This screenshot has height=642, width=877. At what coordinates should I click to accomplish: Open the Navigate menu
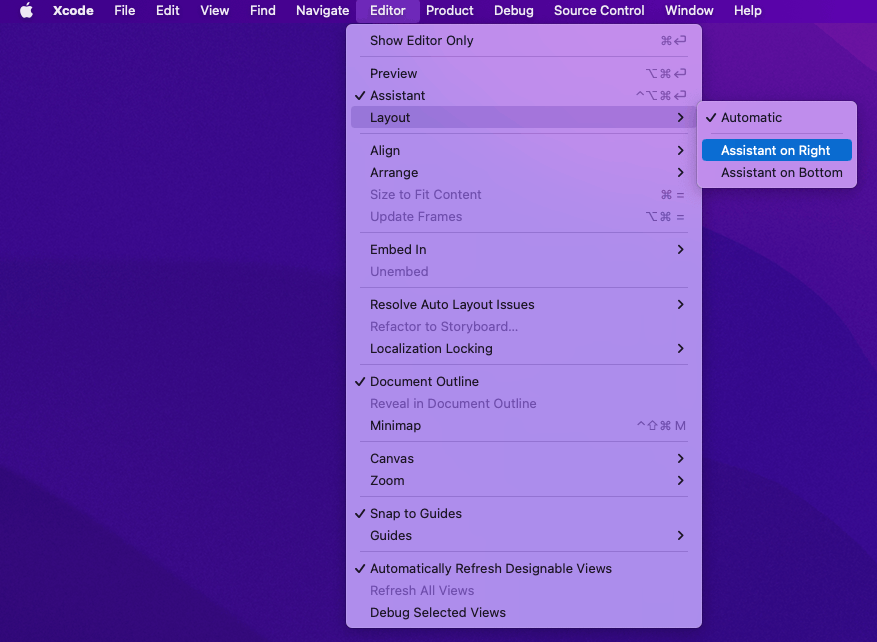click(x=323, y=11)
